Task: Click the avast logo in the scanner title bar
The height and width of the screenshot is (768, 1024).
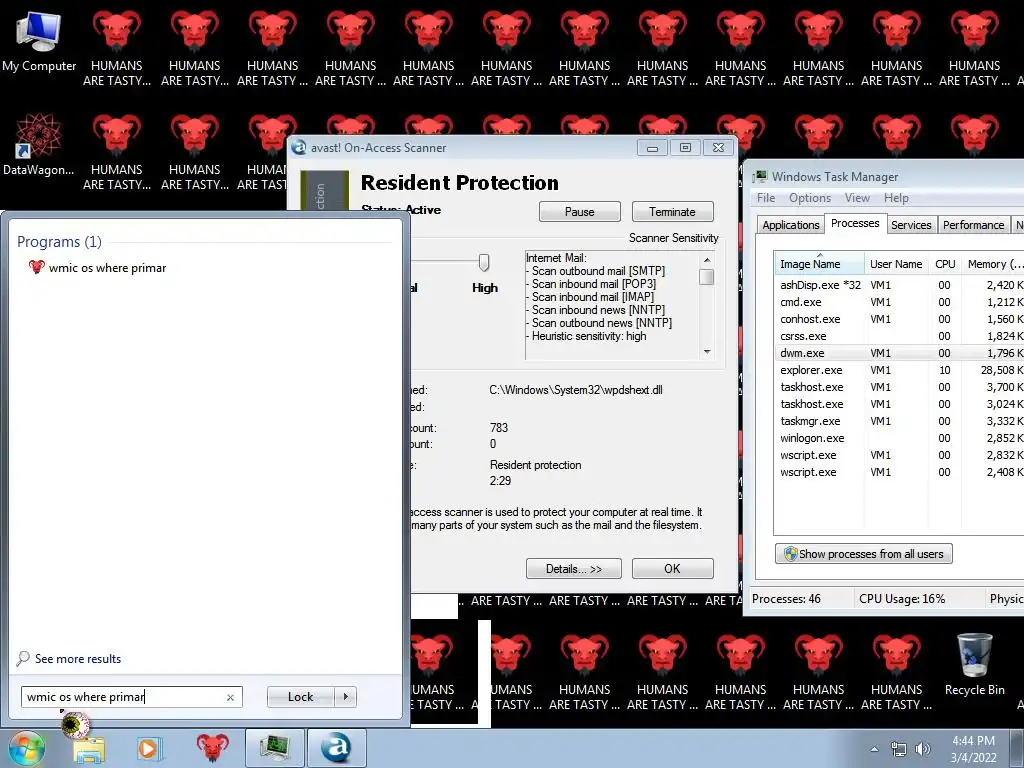Action: [x=299, y=148]
